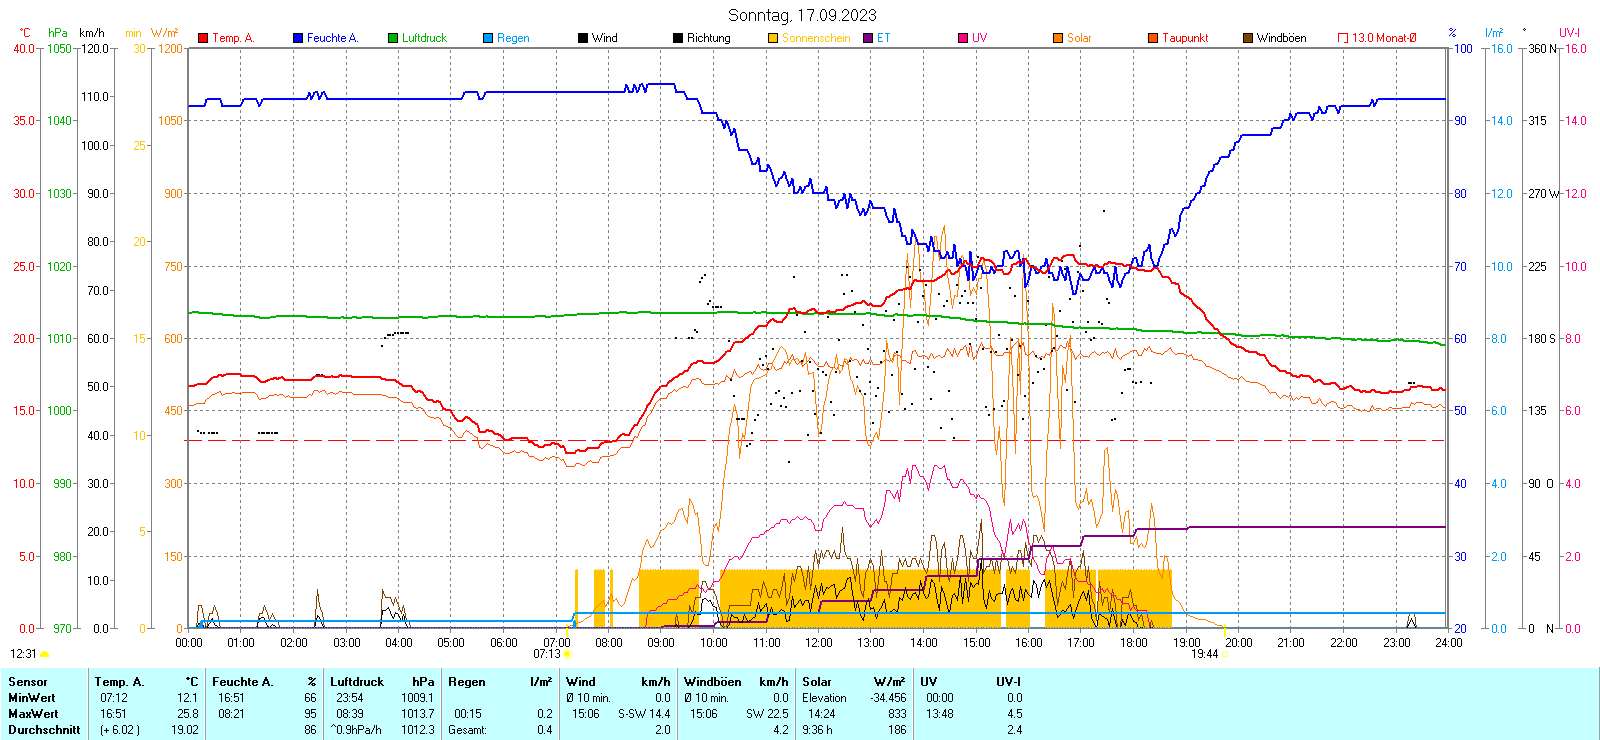The width and height of the screenshot is (1600, 740).
Task: Click the green Luftdruck legend square
Action: (393, 38)
